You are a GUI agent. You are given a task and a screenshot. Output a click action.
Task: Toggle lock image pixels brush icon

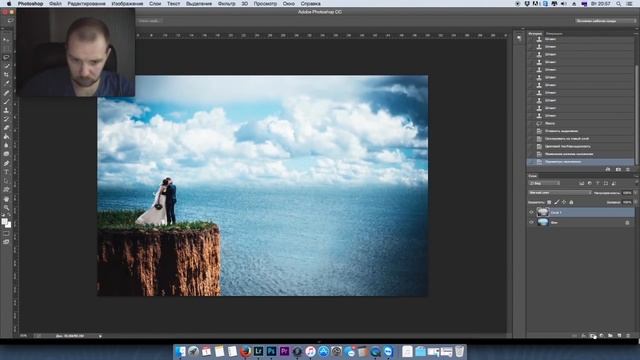[556, 202]
